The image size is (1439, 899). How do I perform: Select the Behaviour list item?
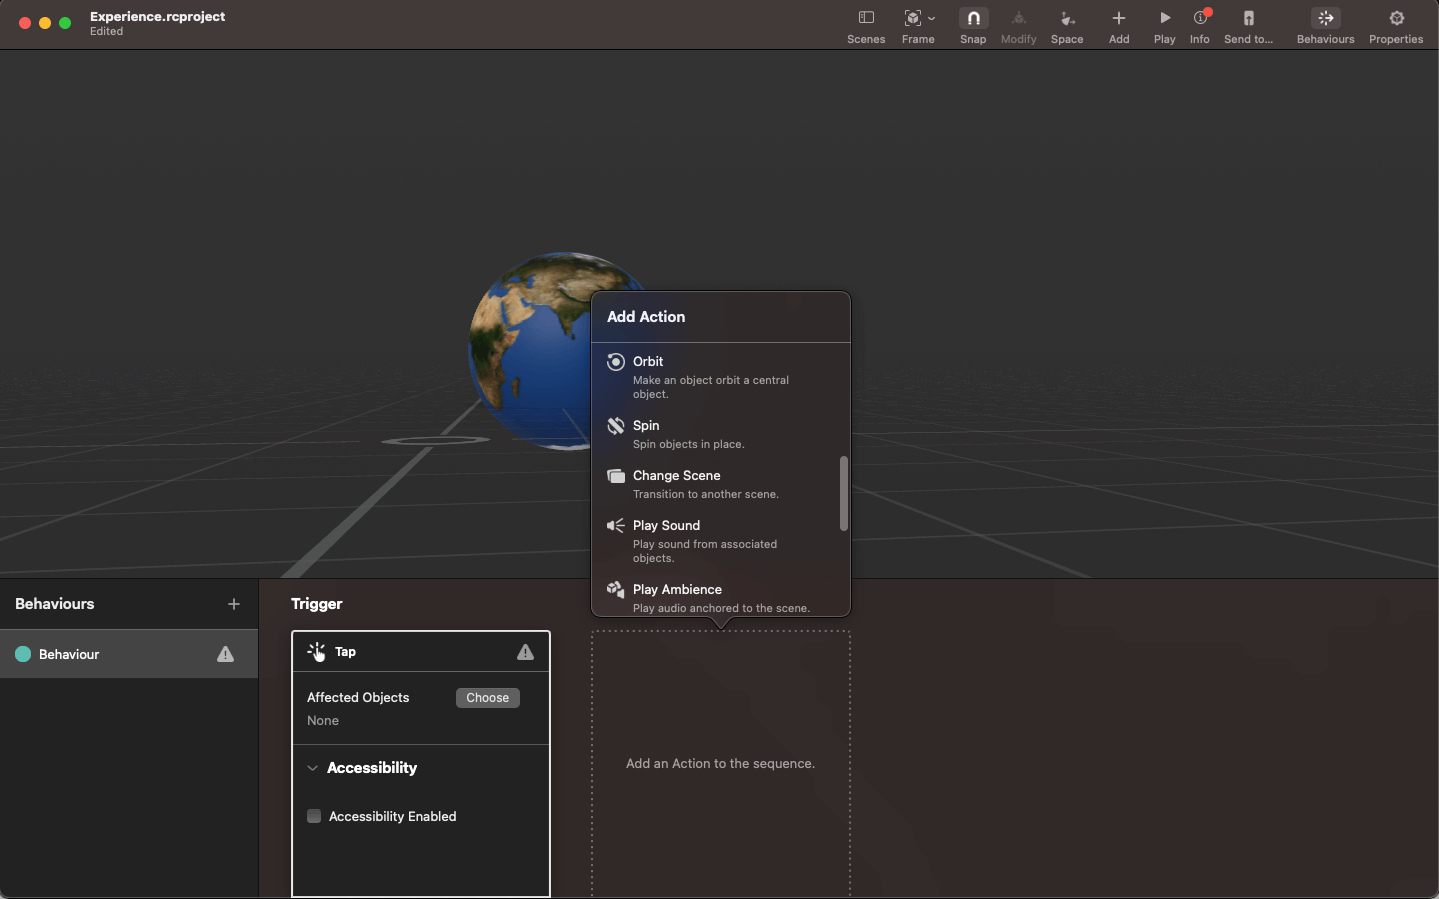(x=129, y=654)
